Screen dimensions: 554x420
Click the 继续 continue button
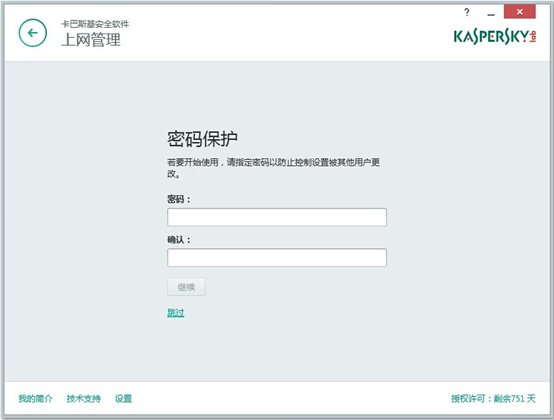(186, 287)
